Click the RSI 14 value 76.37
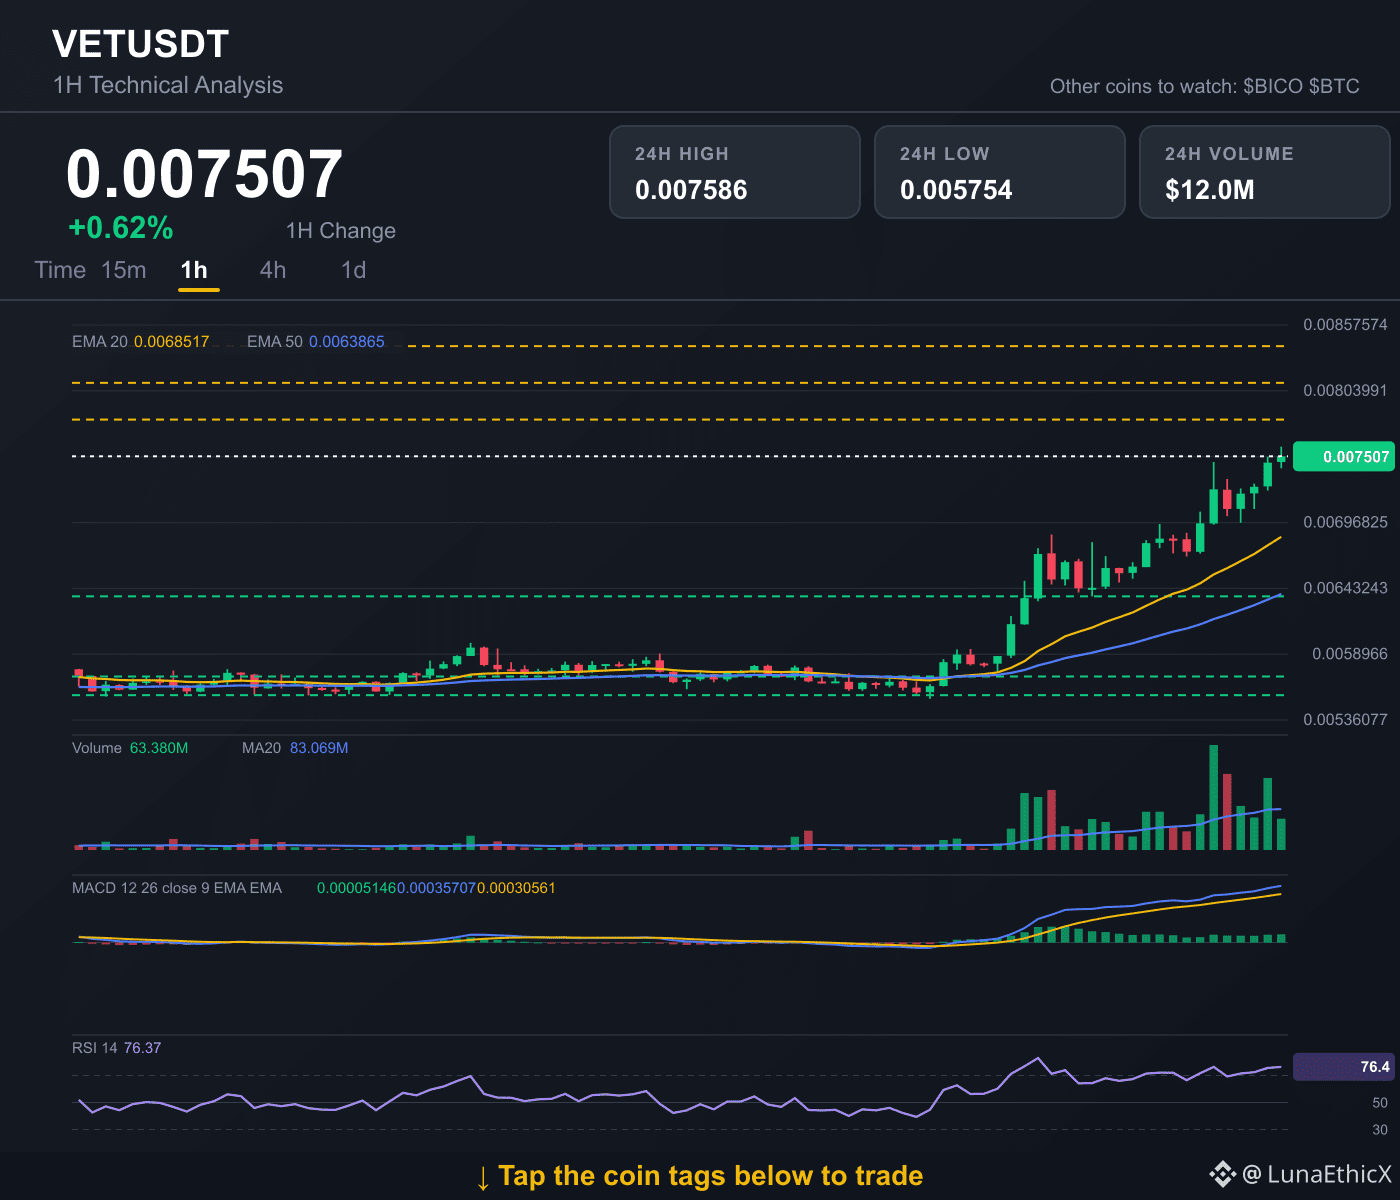This screenshot has height=1200, width=1400. click(143, 1048)
